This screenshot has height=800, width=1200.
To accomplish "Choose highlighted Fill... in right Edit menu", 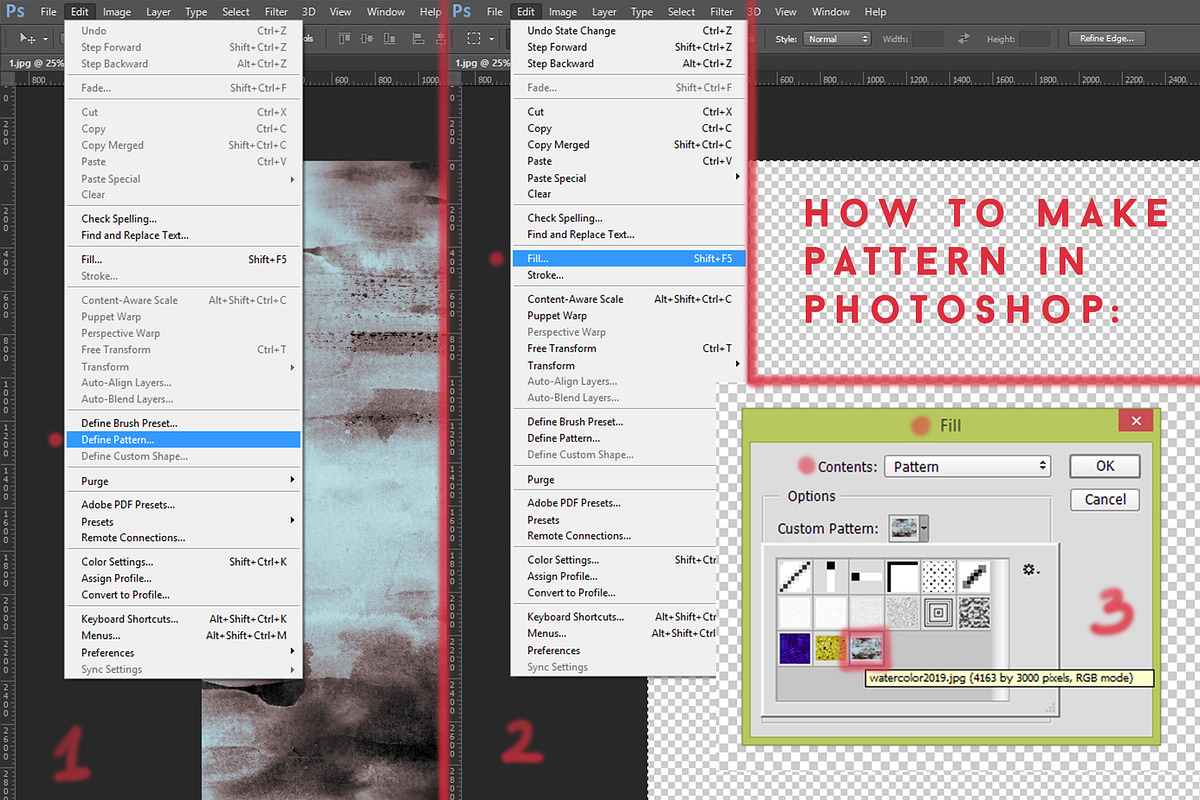I will coord(629,258).
